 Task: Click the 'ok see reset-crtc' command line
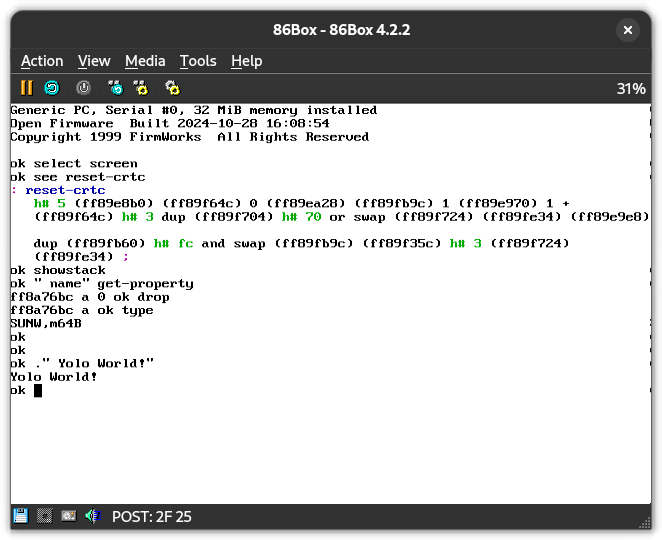pyautogui.click(x=78, y=177)
